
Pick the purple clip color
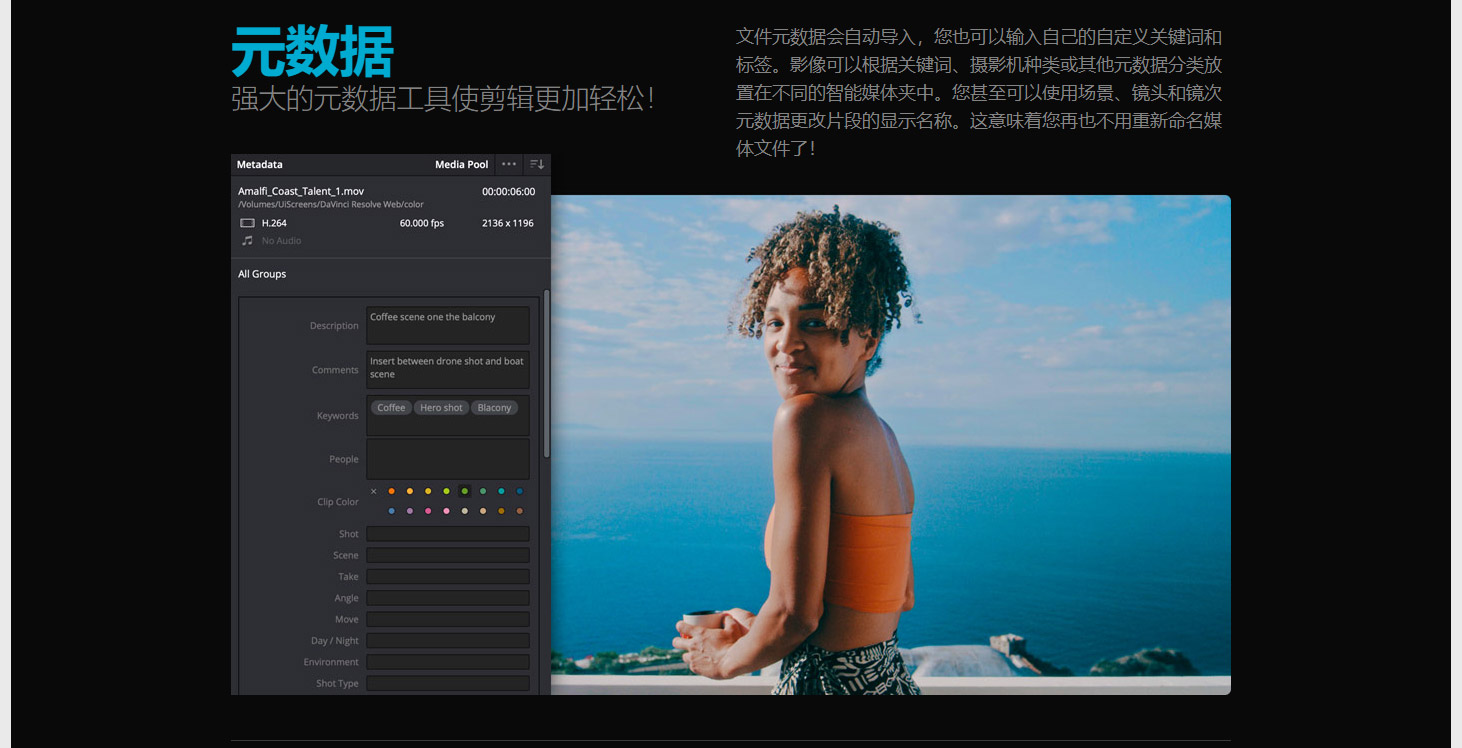pos(410,511)
